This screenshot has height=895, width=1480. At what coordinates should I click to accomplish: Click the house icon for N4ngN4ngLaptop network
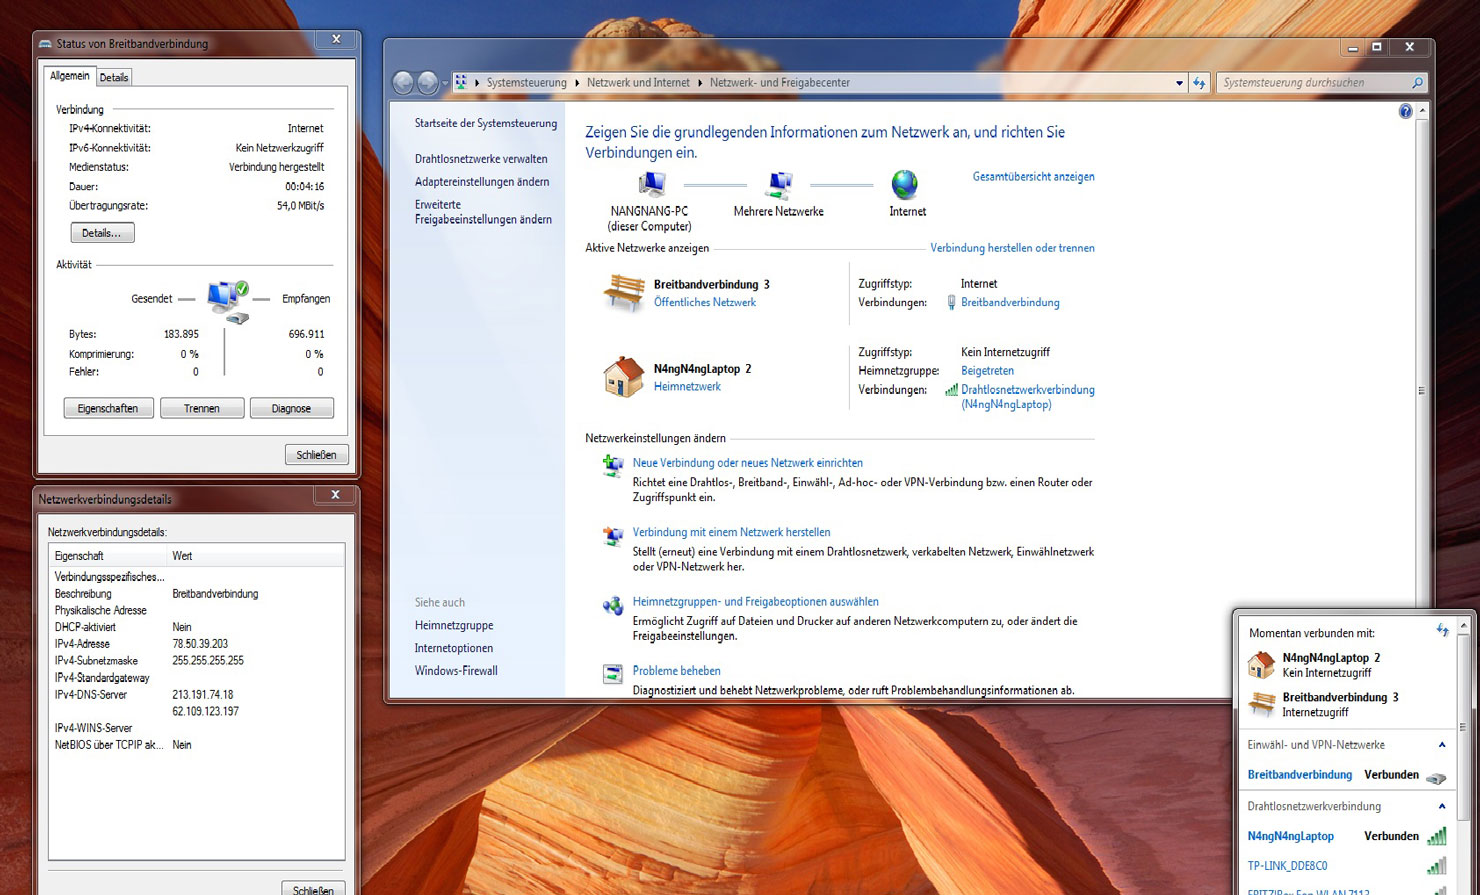pos(623,377)
